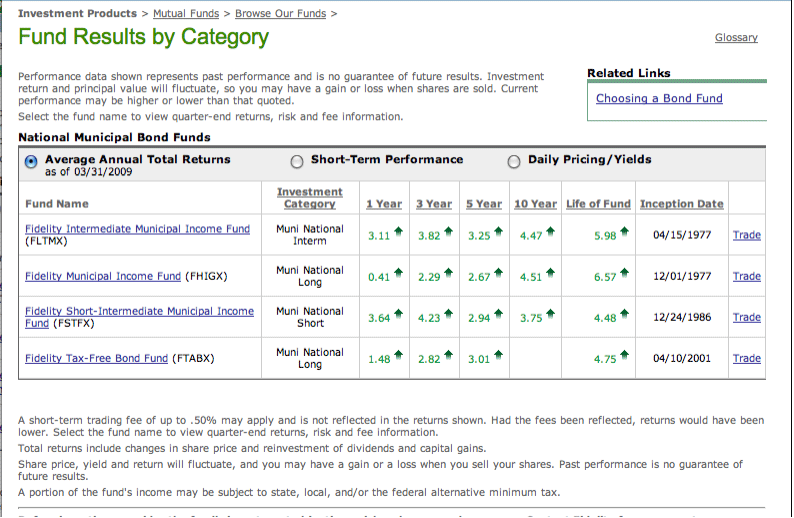Sort by 10 Year column header
The width and height of the screenshot is (794, 518).
tap(535, 204)
